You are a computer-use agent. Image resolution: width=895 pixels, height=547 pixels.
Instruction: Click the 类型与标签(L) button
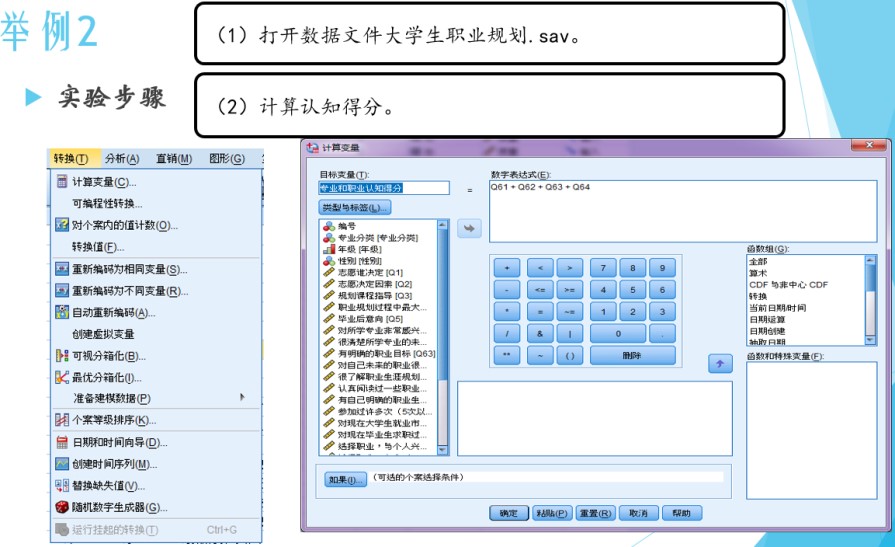pos(355,207)
